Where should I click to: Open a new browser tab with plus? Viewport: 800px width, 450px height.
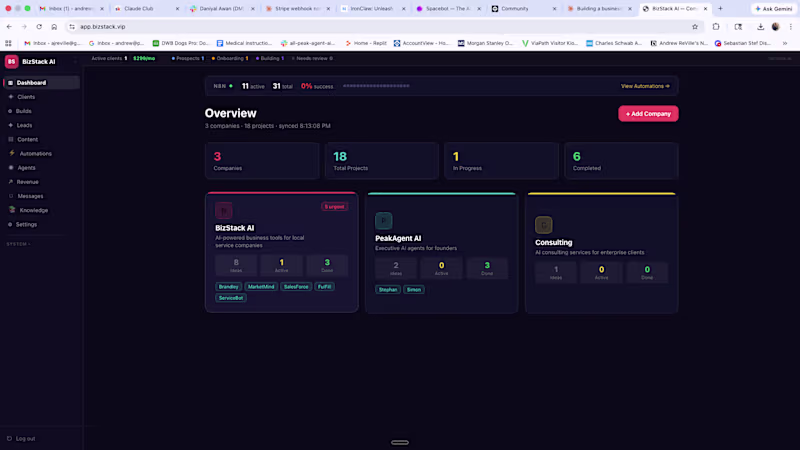coord(720,9)
